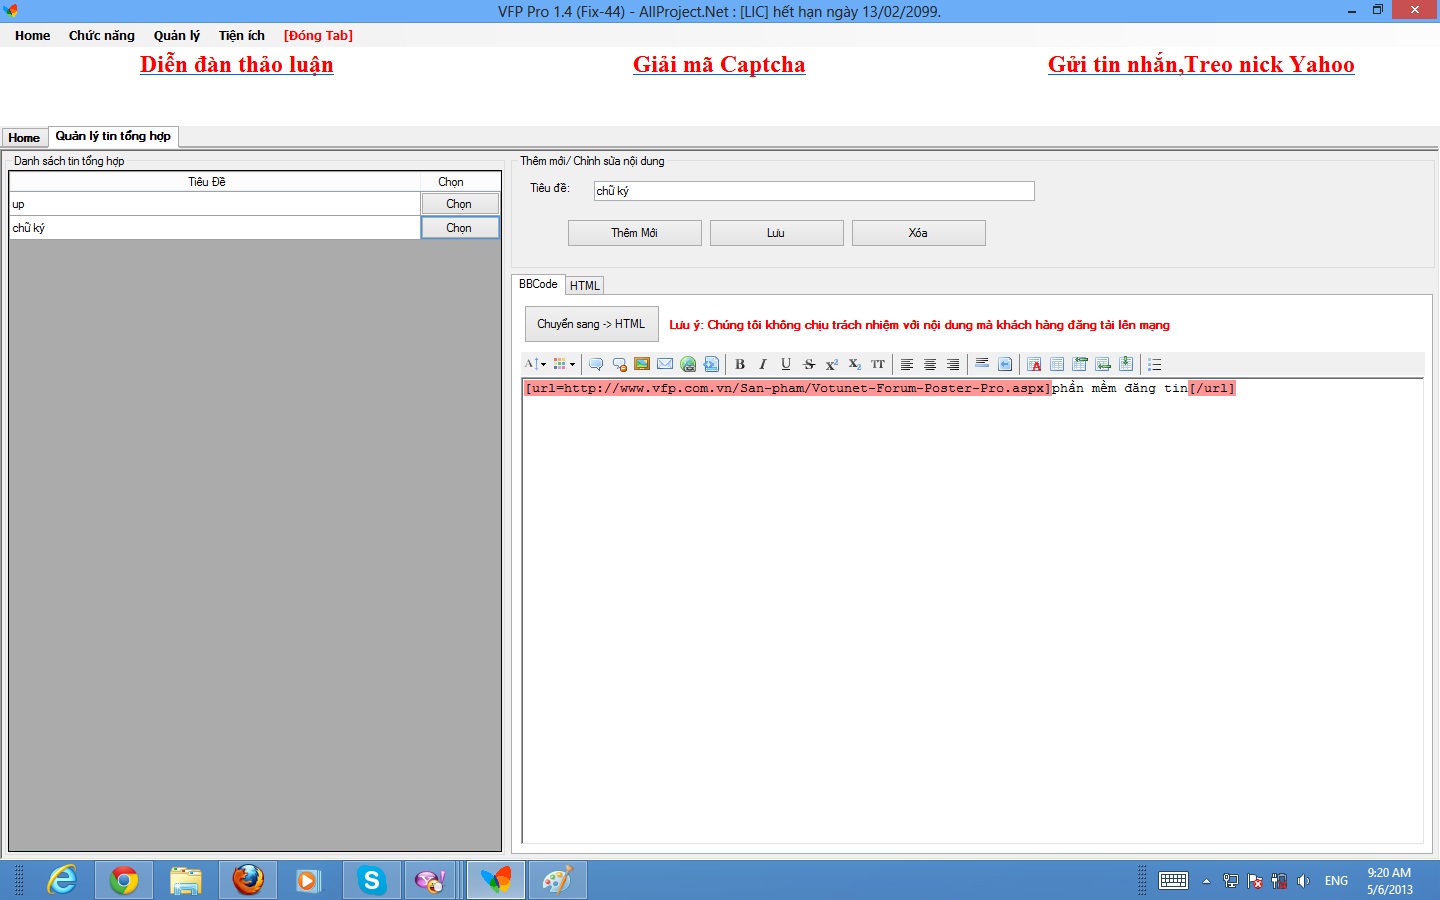1440x900 pixels.
Task: Click the table icon with red A
Action: (x=1034, y=364)
